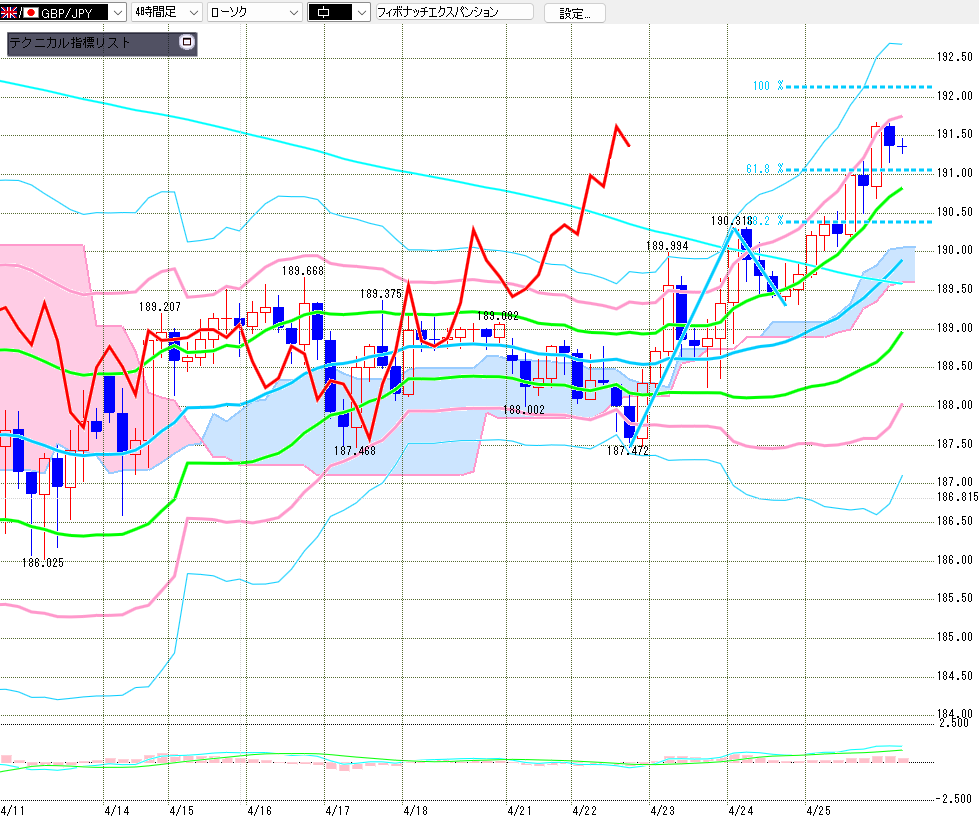Click the 188.002 price label
This screenshot has width=979, height=821.
coord(524,410)
